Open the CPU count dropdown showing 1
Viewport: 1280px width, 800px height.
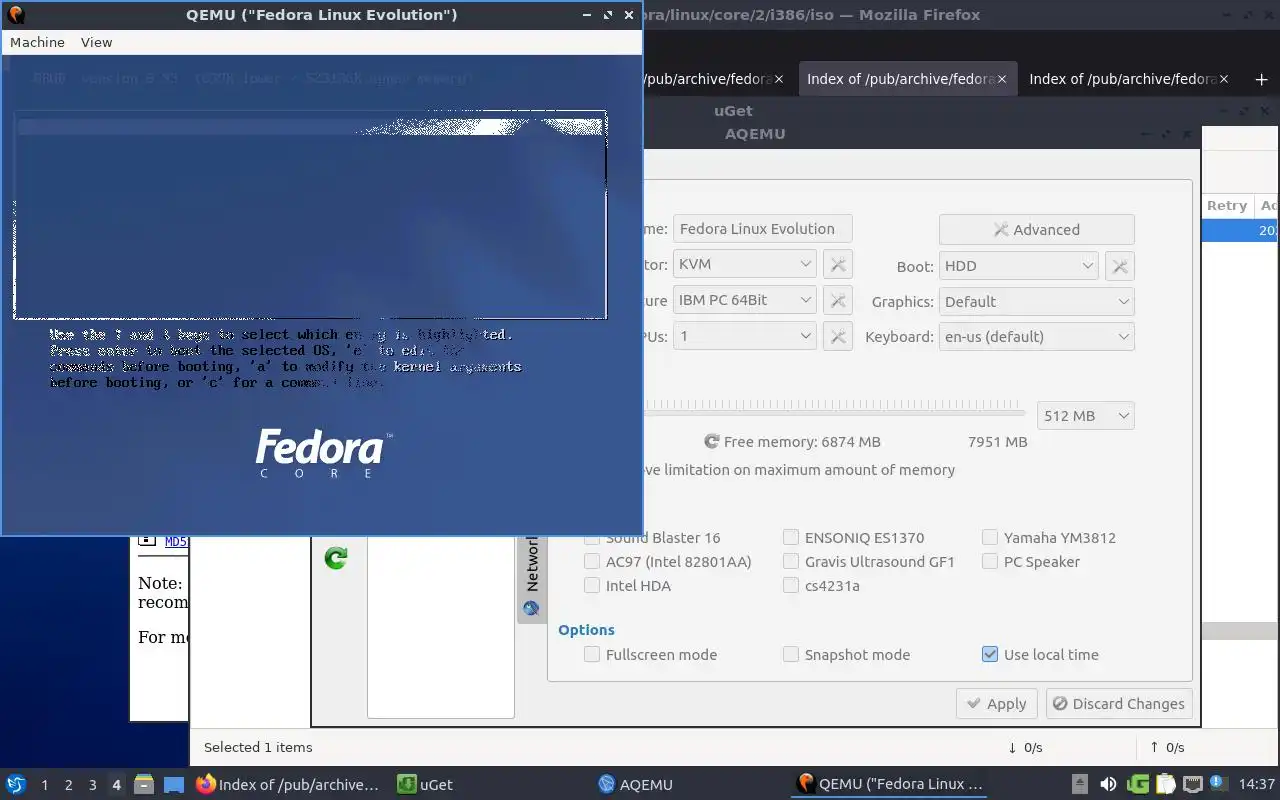[x=744, y=336]
